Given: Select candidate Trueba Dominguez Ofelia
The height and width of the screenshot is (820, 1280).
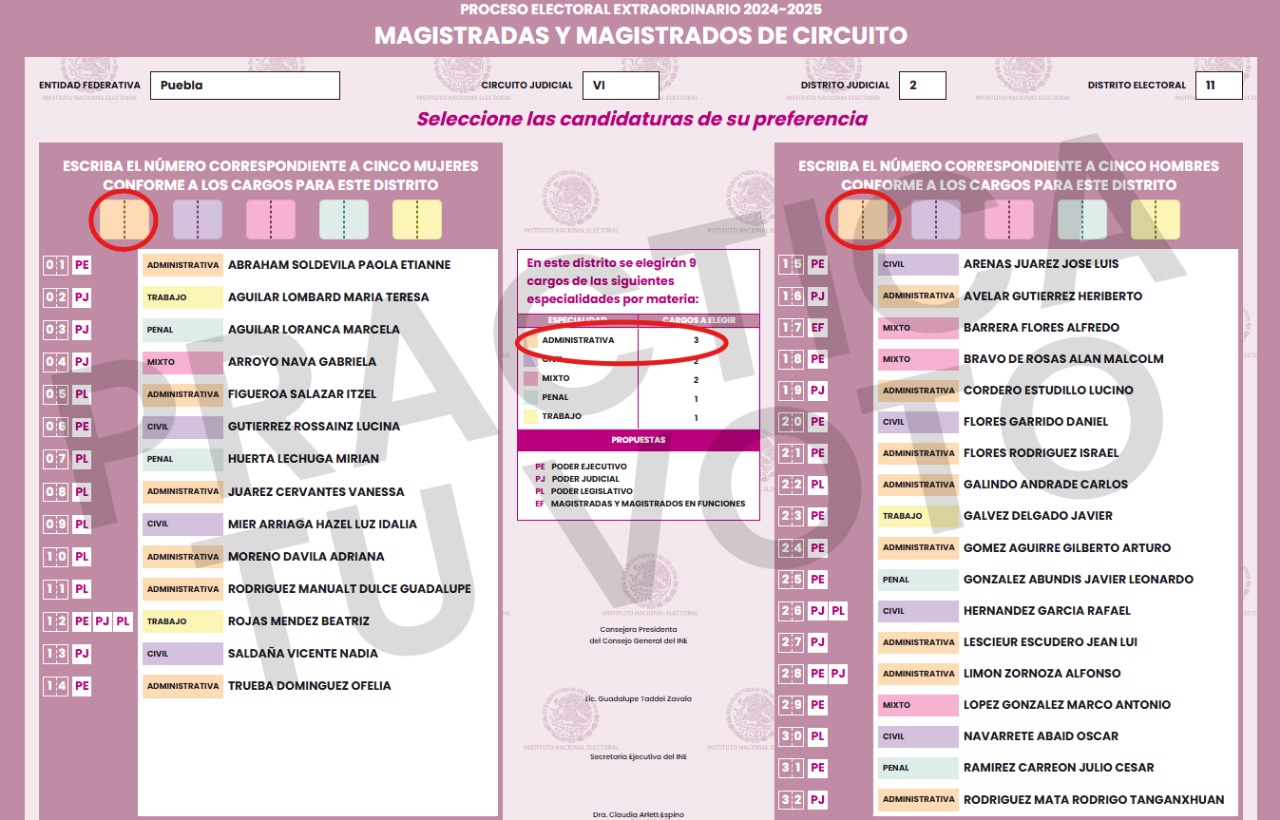Looking at the screenshot, I should tap(309, 686).
